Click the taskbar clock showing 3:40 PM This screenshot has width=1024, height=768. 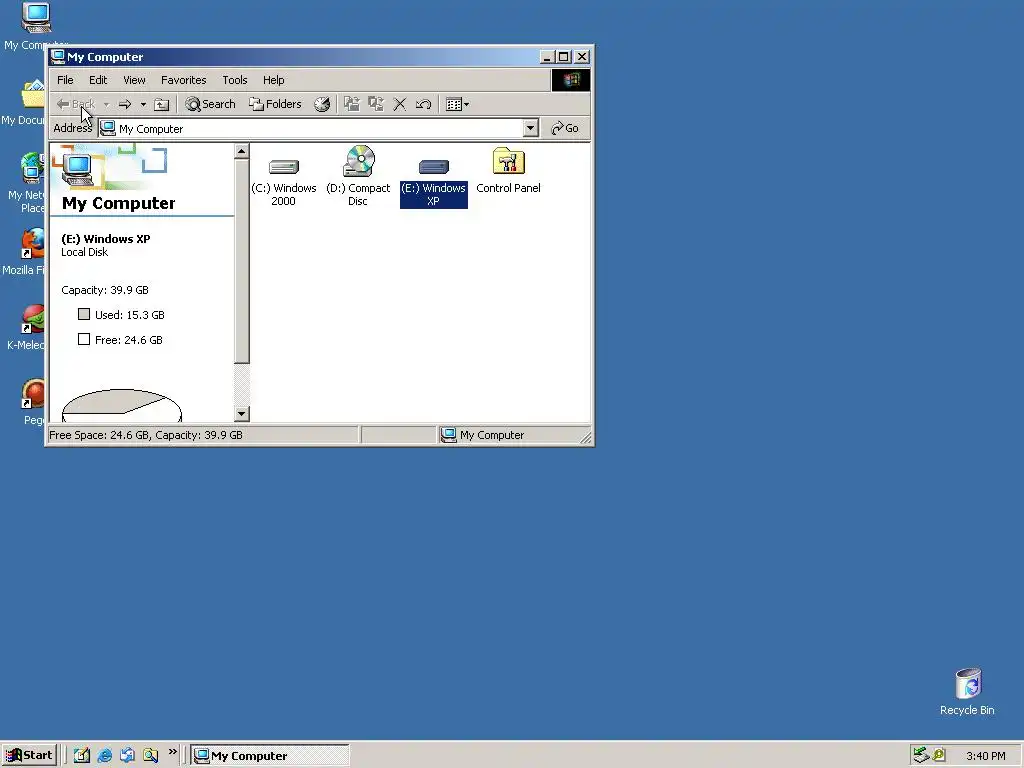coord(985,756)
